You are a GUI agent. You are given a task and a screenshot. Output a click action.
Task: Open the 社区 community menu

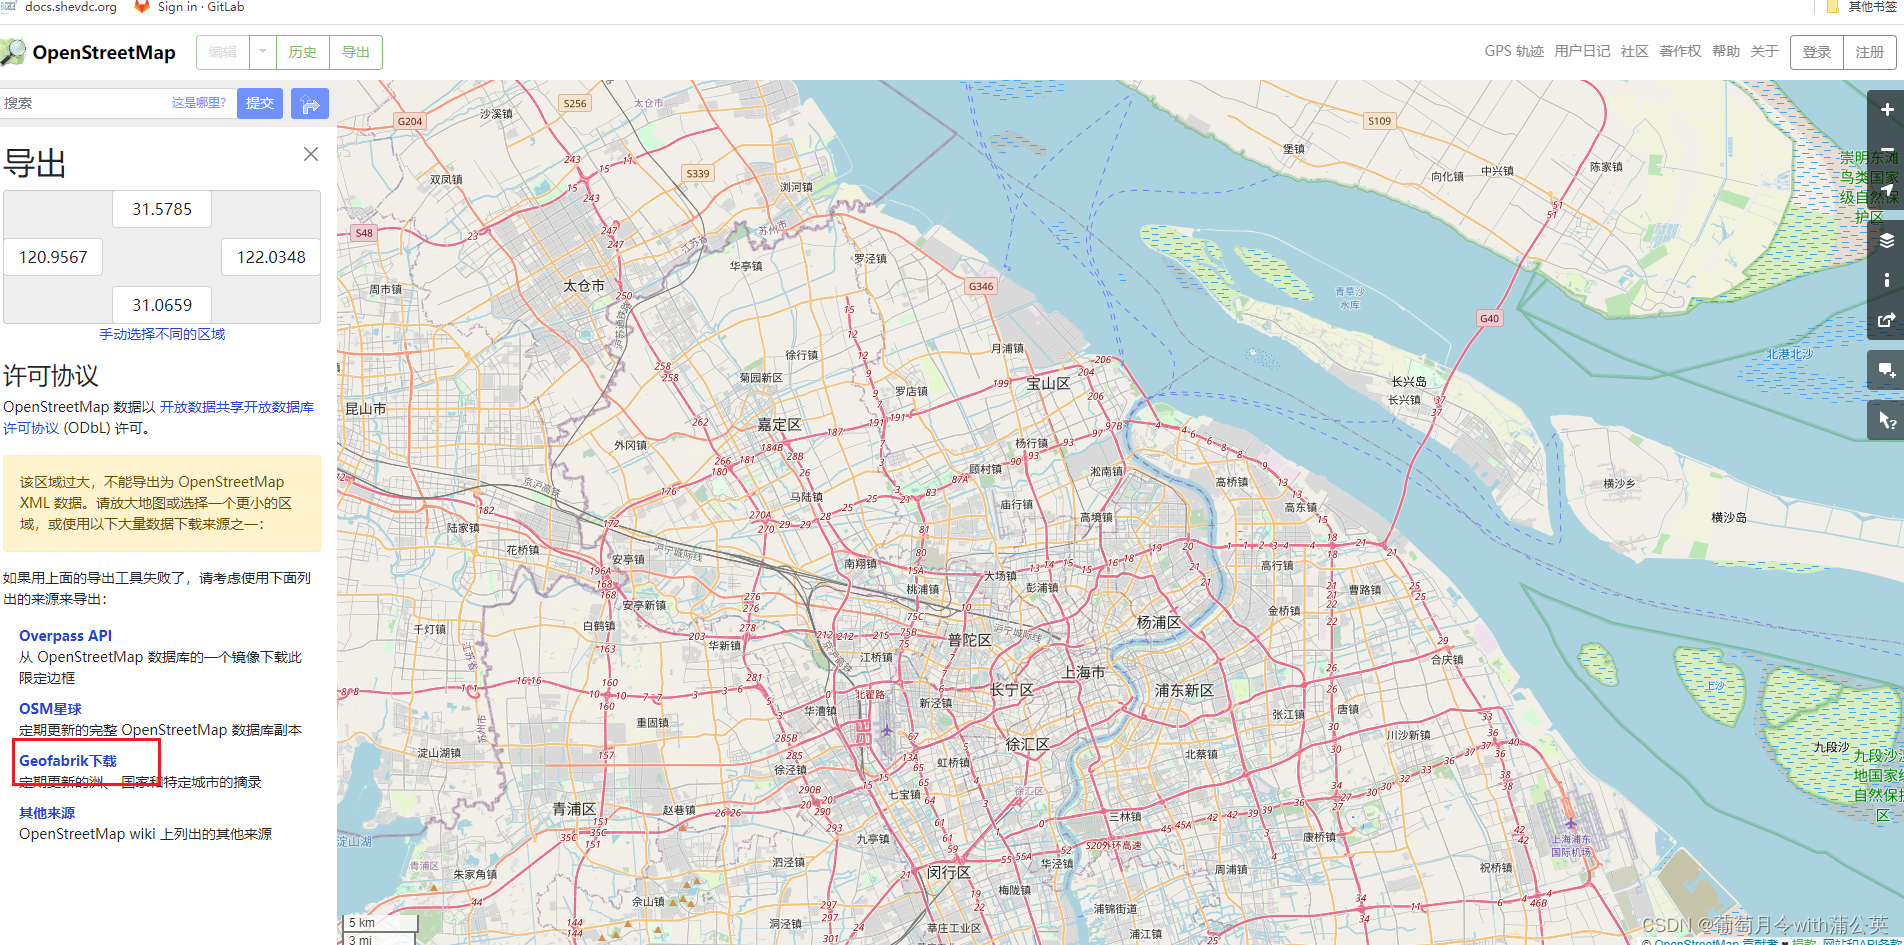(1635, 51)
